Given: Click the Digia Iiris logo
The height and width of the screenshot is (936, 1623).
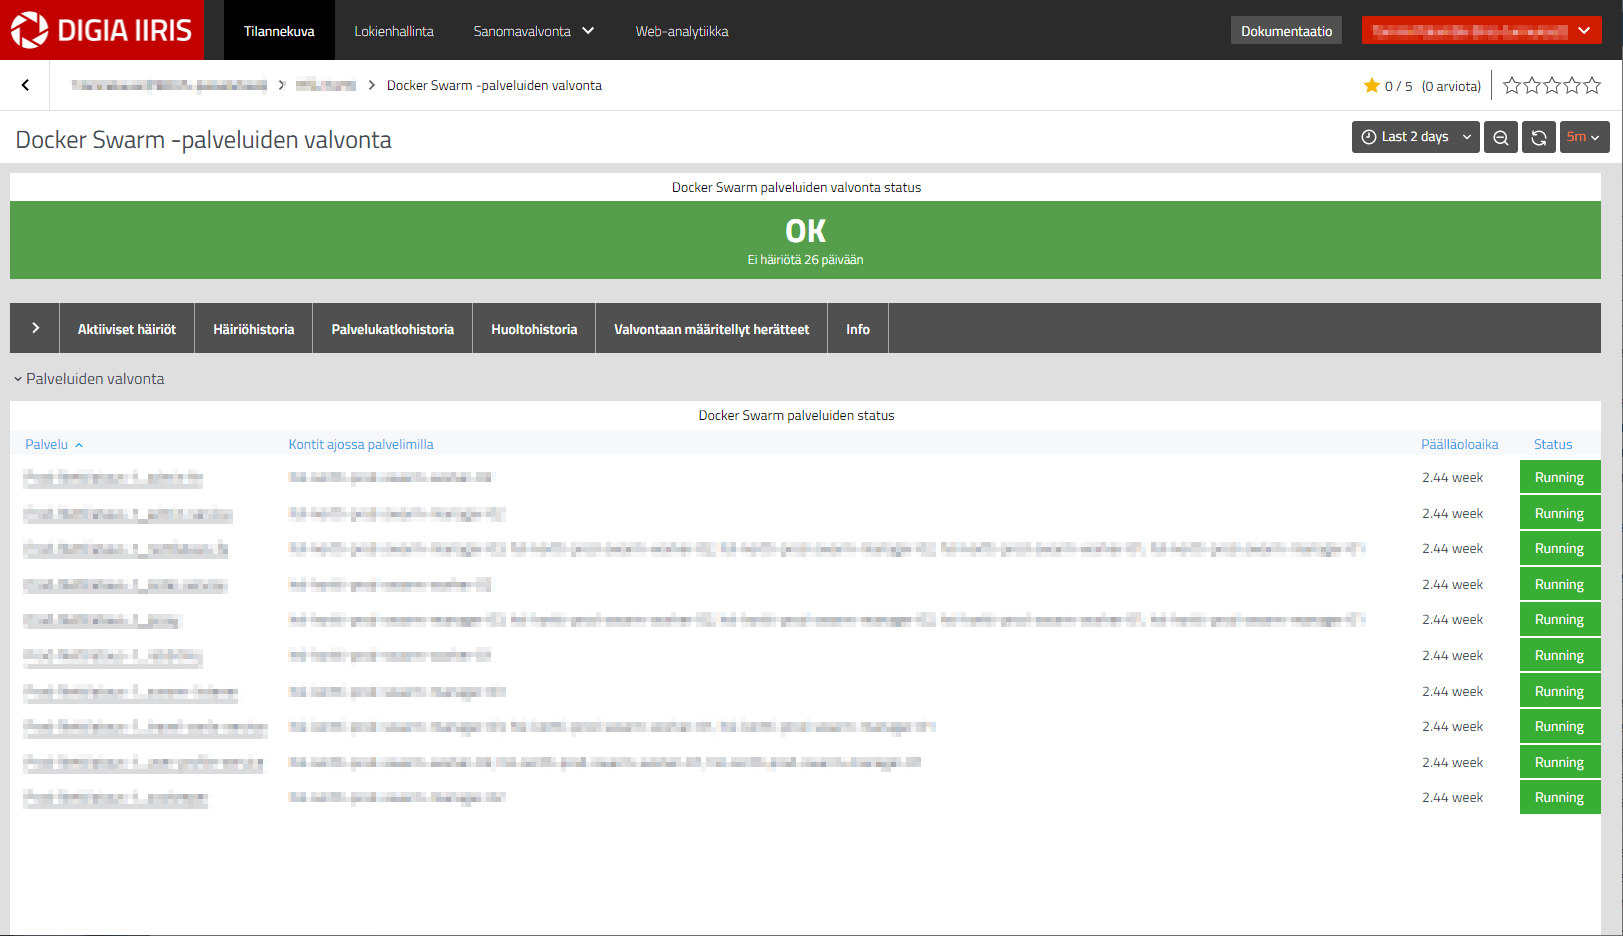Looking at the screenshot, I should point(101,30).
